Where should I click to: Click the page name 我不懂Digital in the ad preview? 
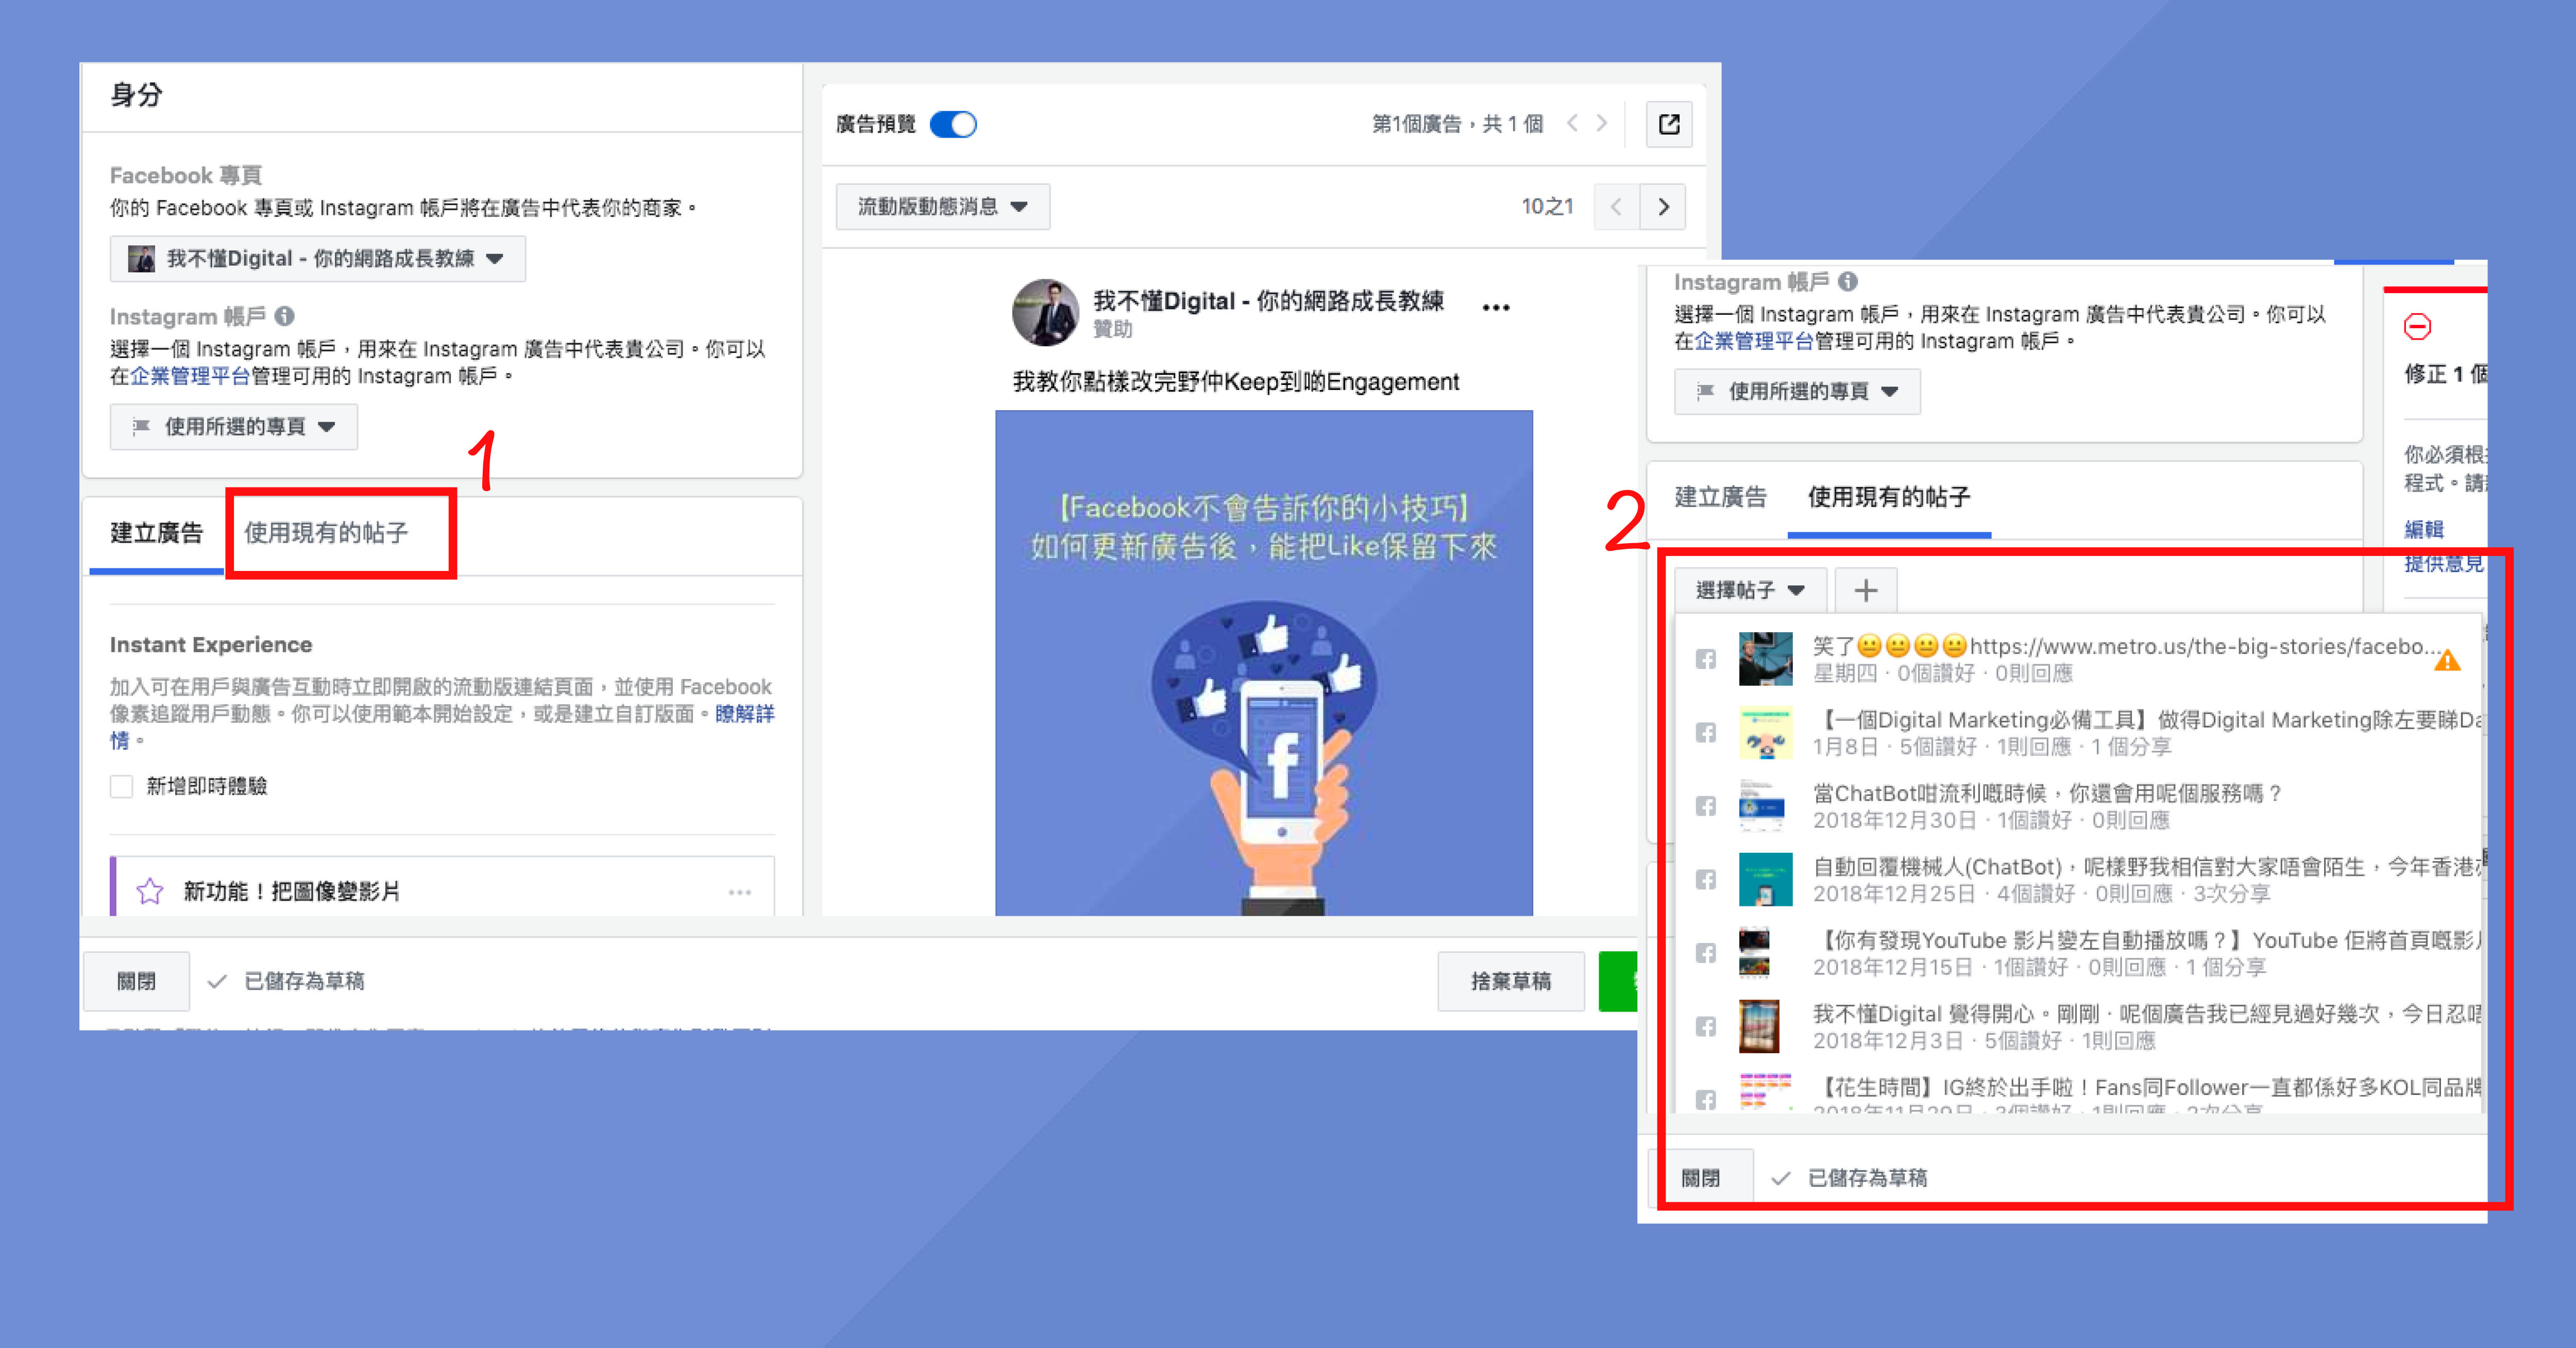[x=1268, y=301]
